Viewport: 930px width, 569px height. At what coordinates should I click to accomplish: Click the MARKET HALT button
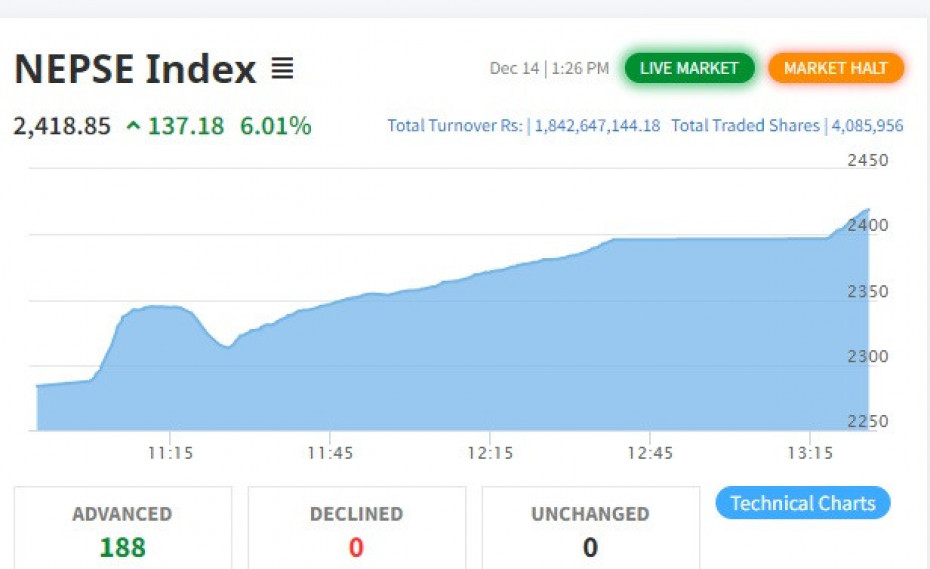(x=836, y=68)
